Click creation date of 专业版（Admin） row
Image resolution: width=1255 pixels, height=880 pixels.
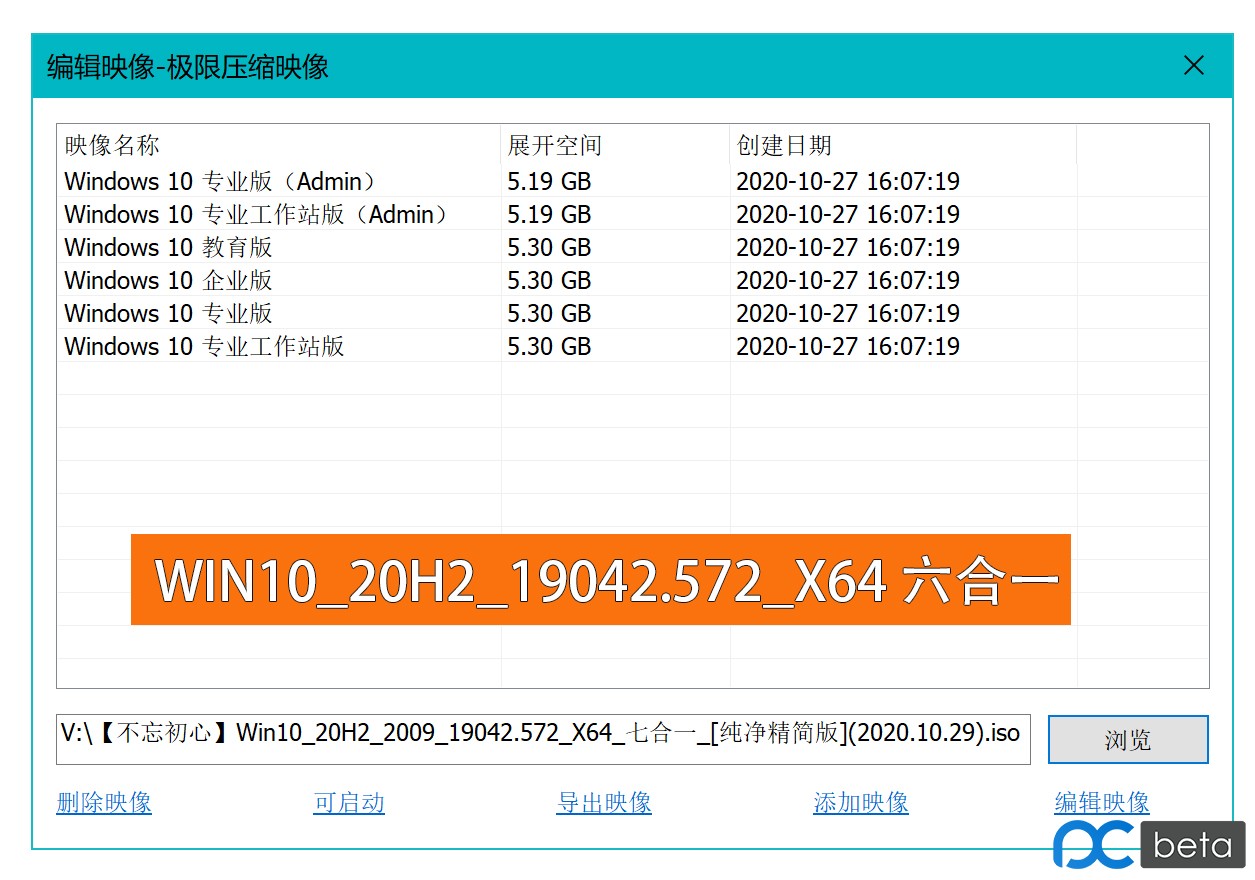[x=848, y=181]
